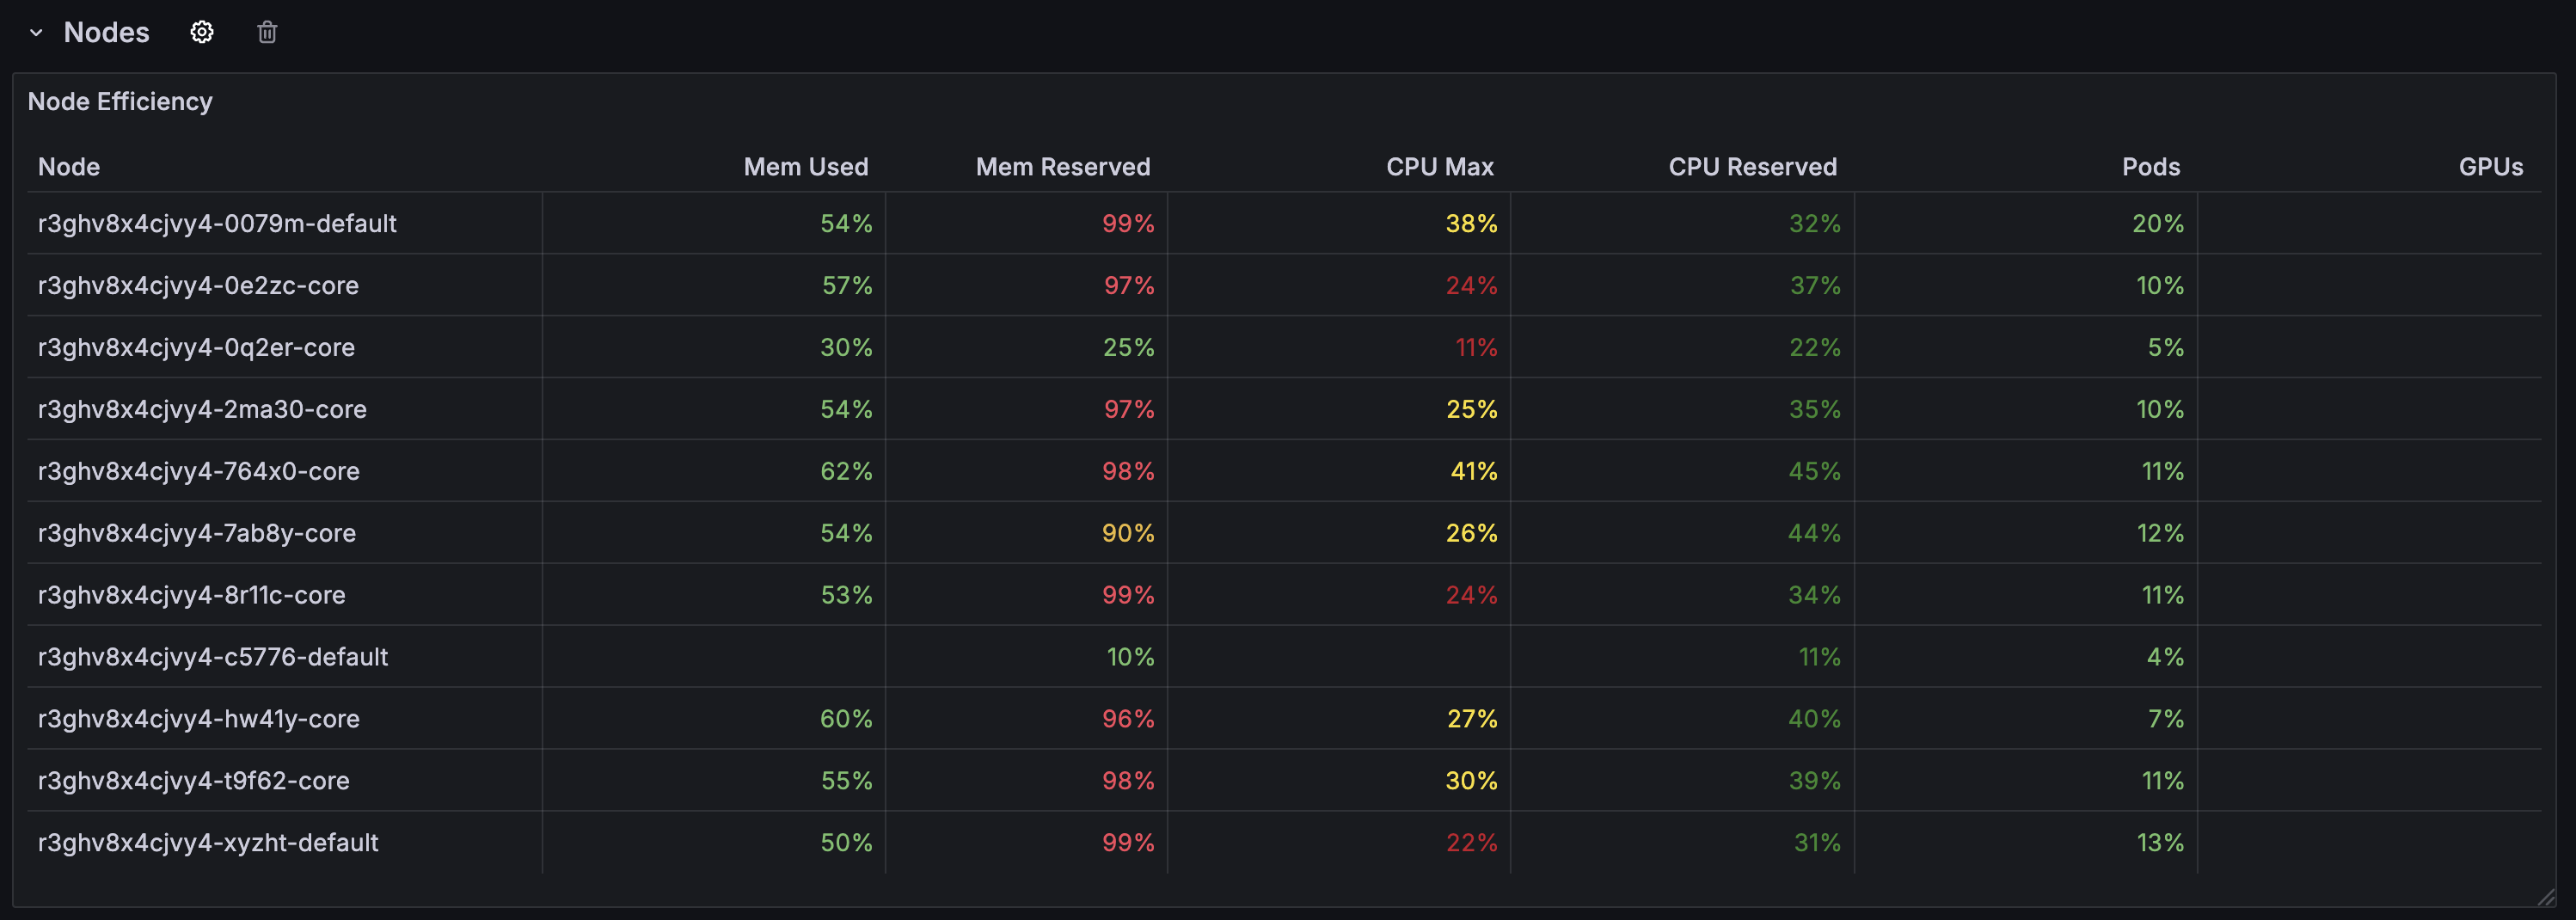Click the 99% Mem Reserved value for xyzht-default

(1128, 842)
